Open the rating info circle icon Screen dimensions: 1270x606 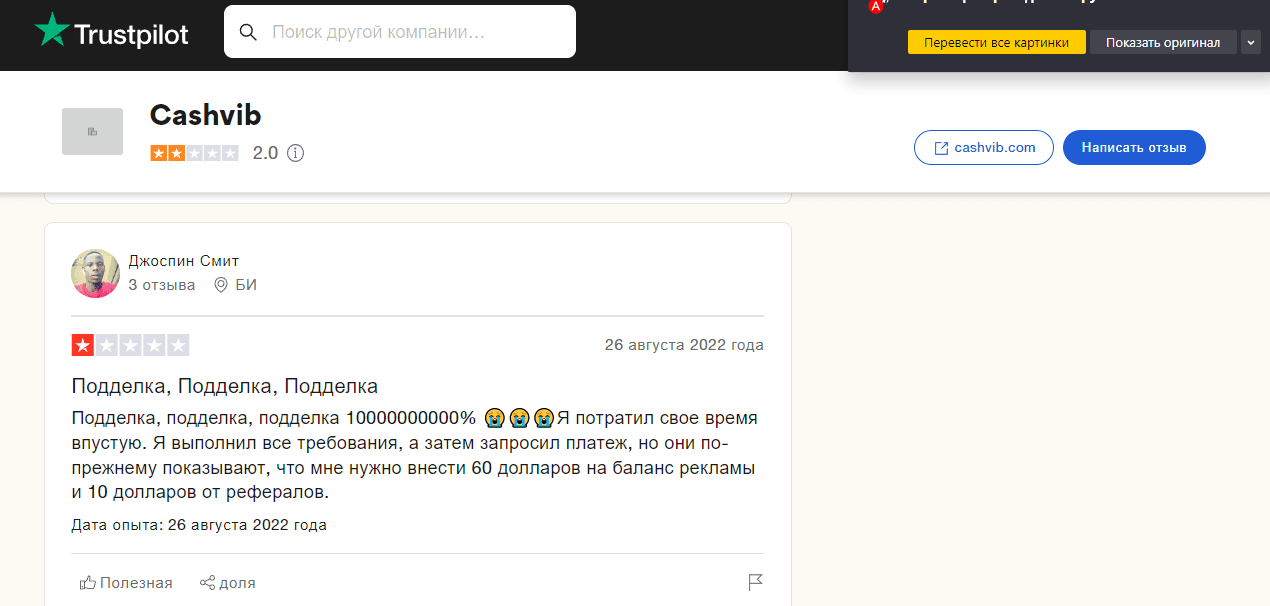(295, 153)
